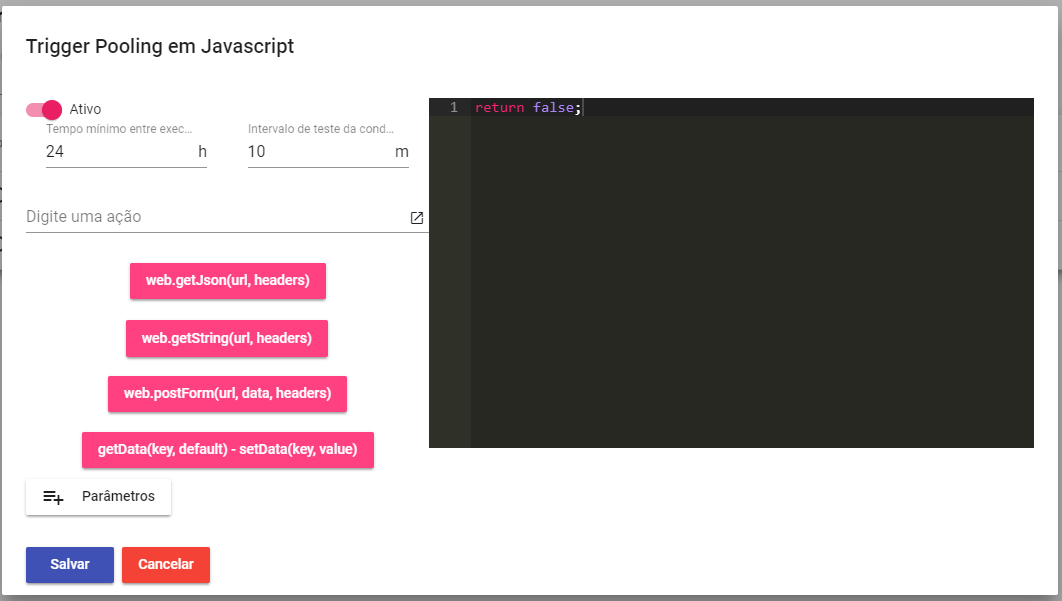The height and width of the screenshot is (601, 1062).
Task: Click 'Trigger Pooling em Javascript' dialog title
Action: pos(160,46)
